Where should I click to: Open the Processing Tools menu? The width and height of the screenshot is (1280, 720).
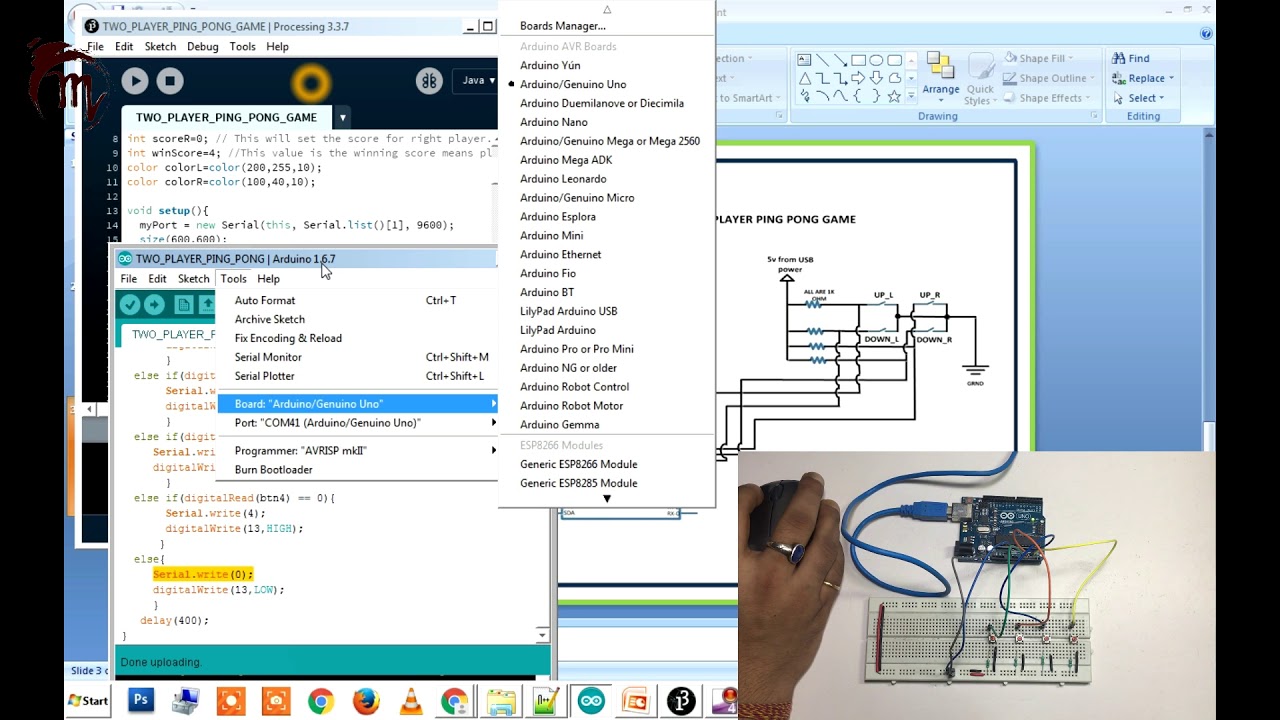pyautogui.click(x=243, y=47)
